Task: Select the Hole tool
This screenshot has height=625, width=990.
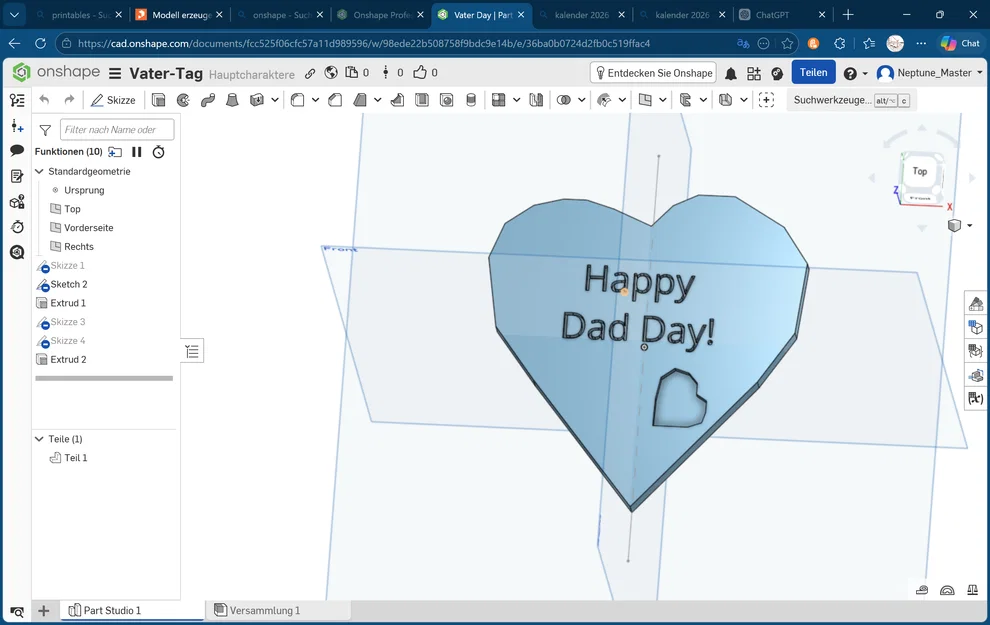Action: [446, 100]
